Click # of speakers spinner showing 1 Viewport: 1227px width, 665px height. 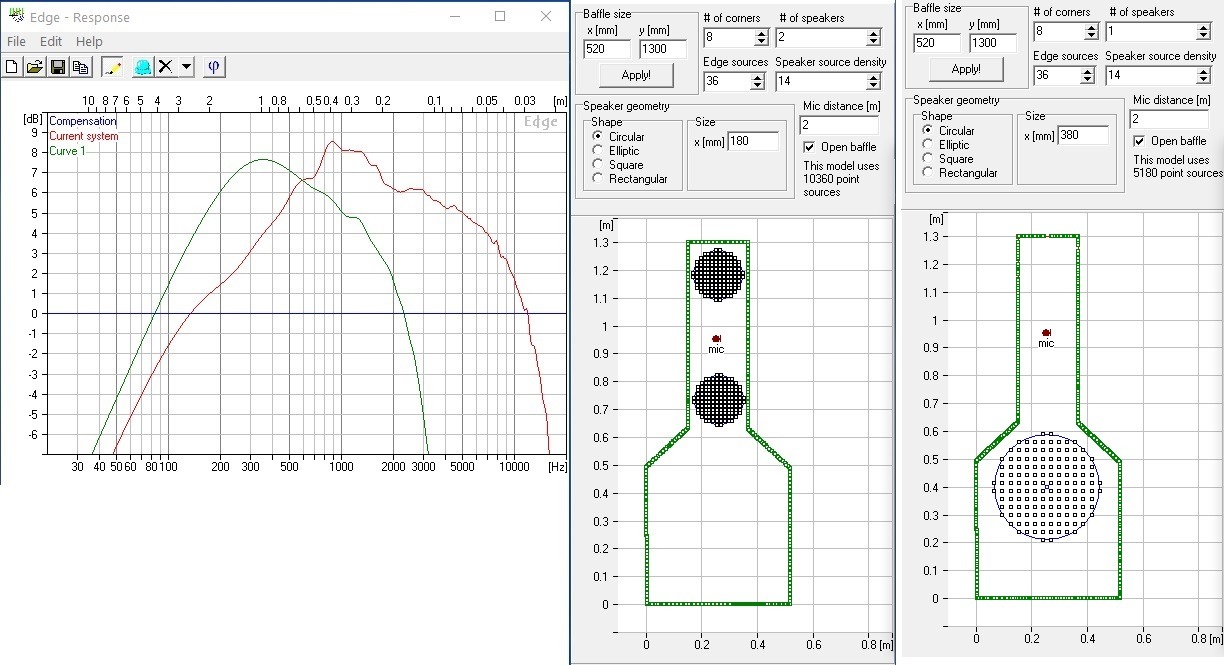pyautogui.click(x=1204, y=31)
